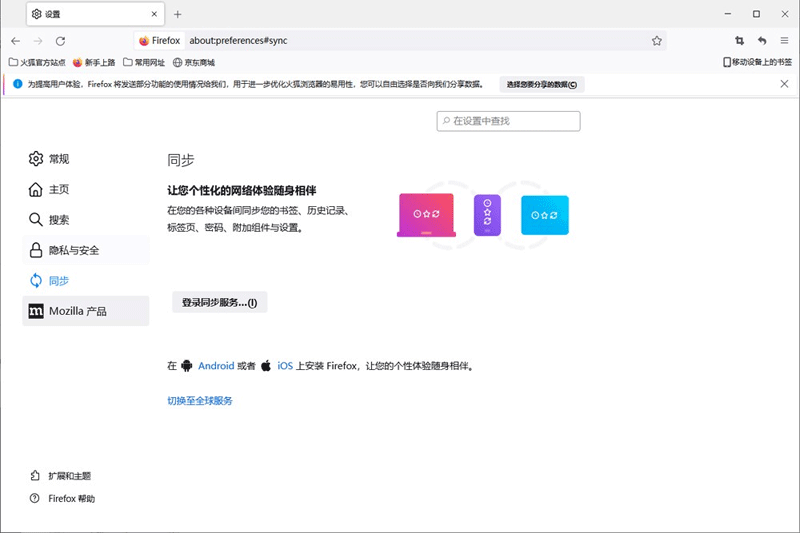Click the reload page icon
Screen dimensions: 800x533
point(60,41)
